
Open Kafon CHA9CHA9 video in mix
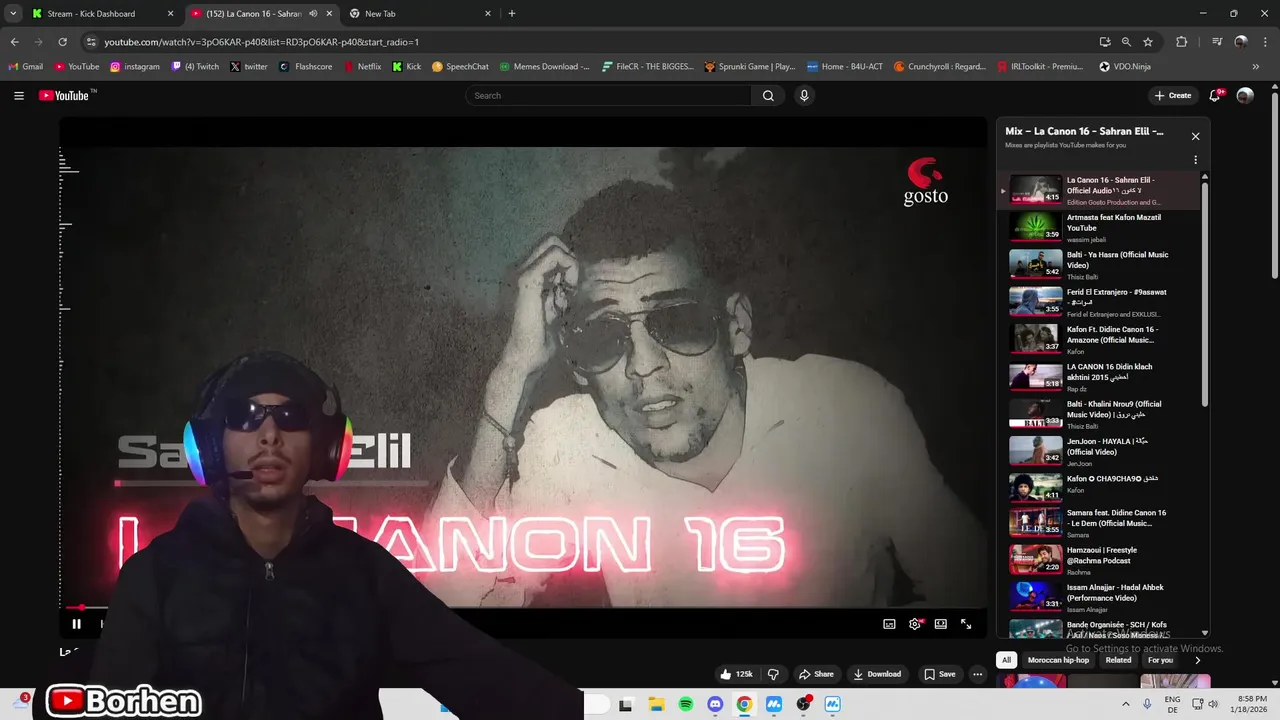[x=1100, y=489]
